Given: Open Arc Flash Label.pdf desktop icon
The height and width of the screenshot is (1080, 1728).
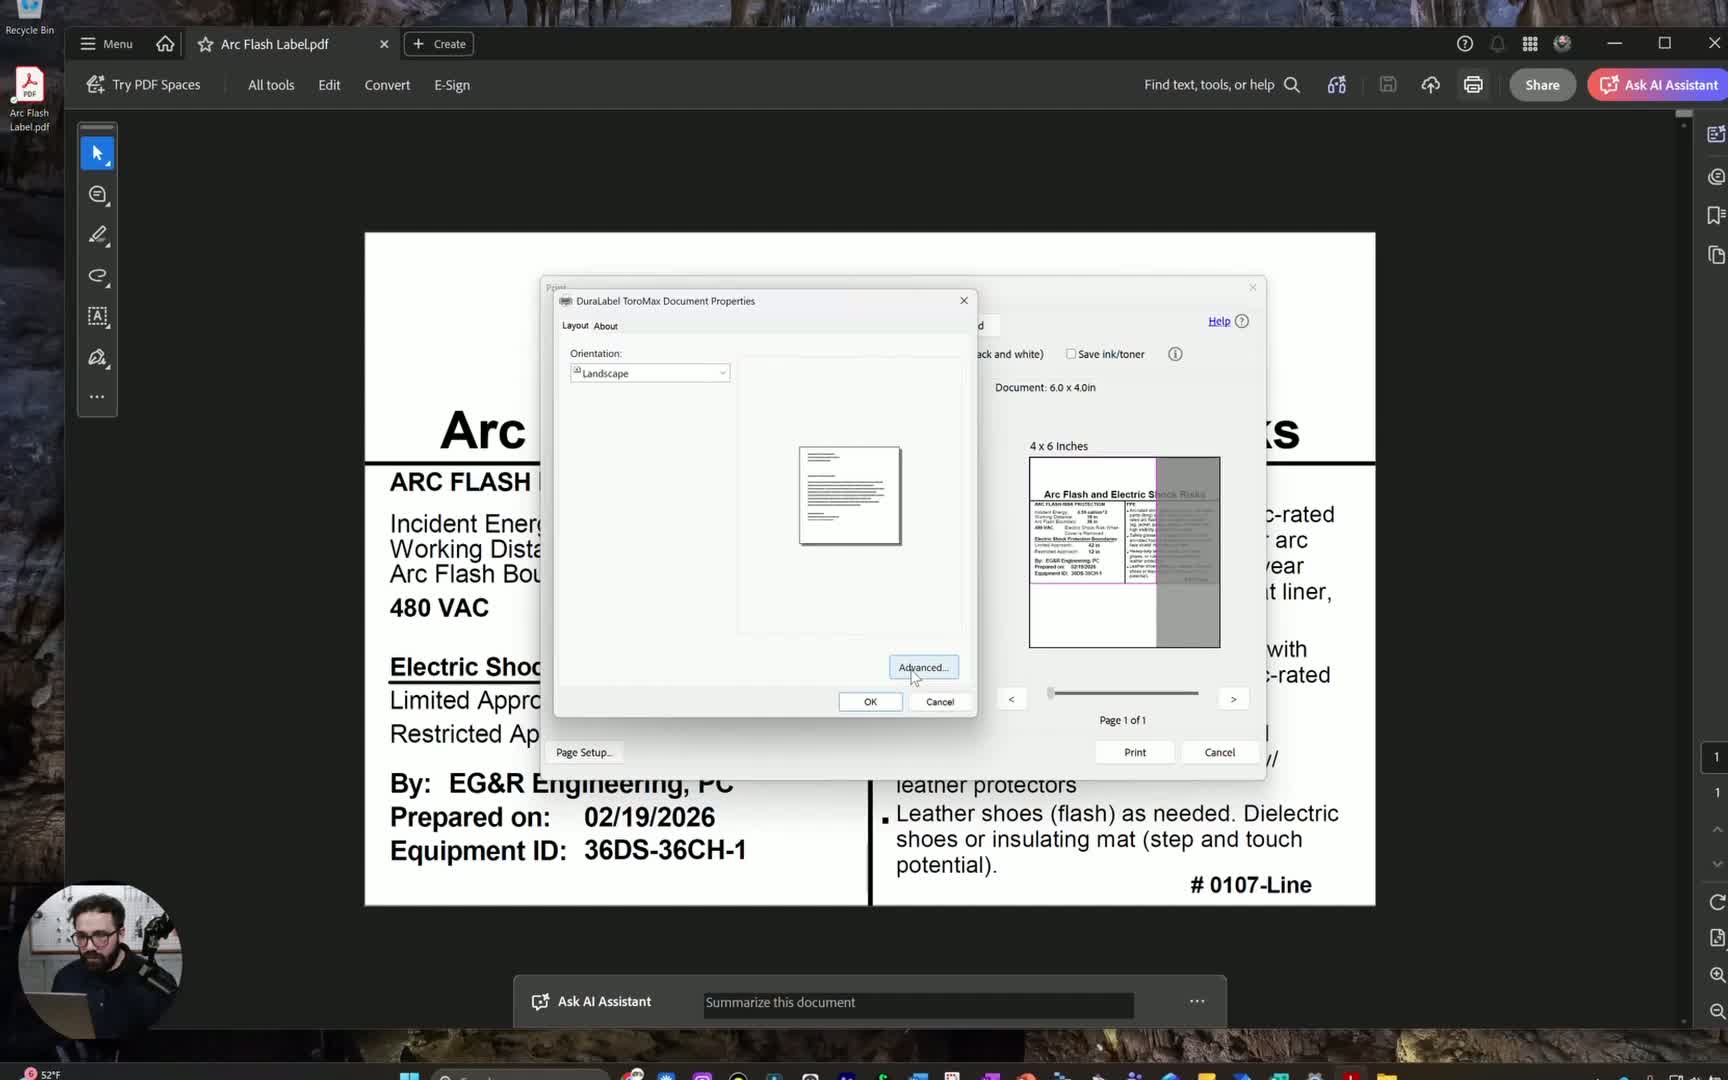Looking at the screenshot, I should click(29, 99).
